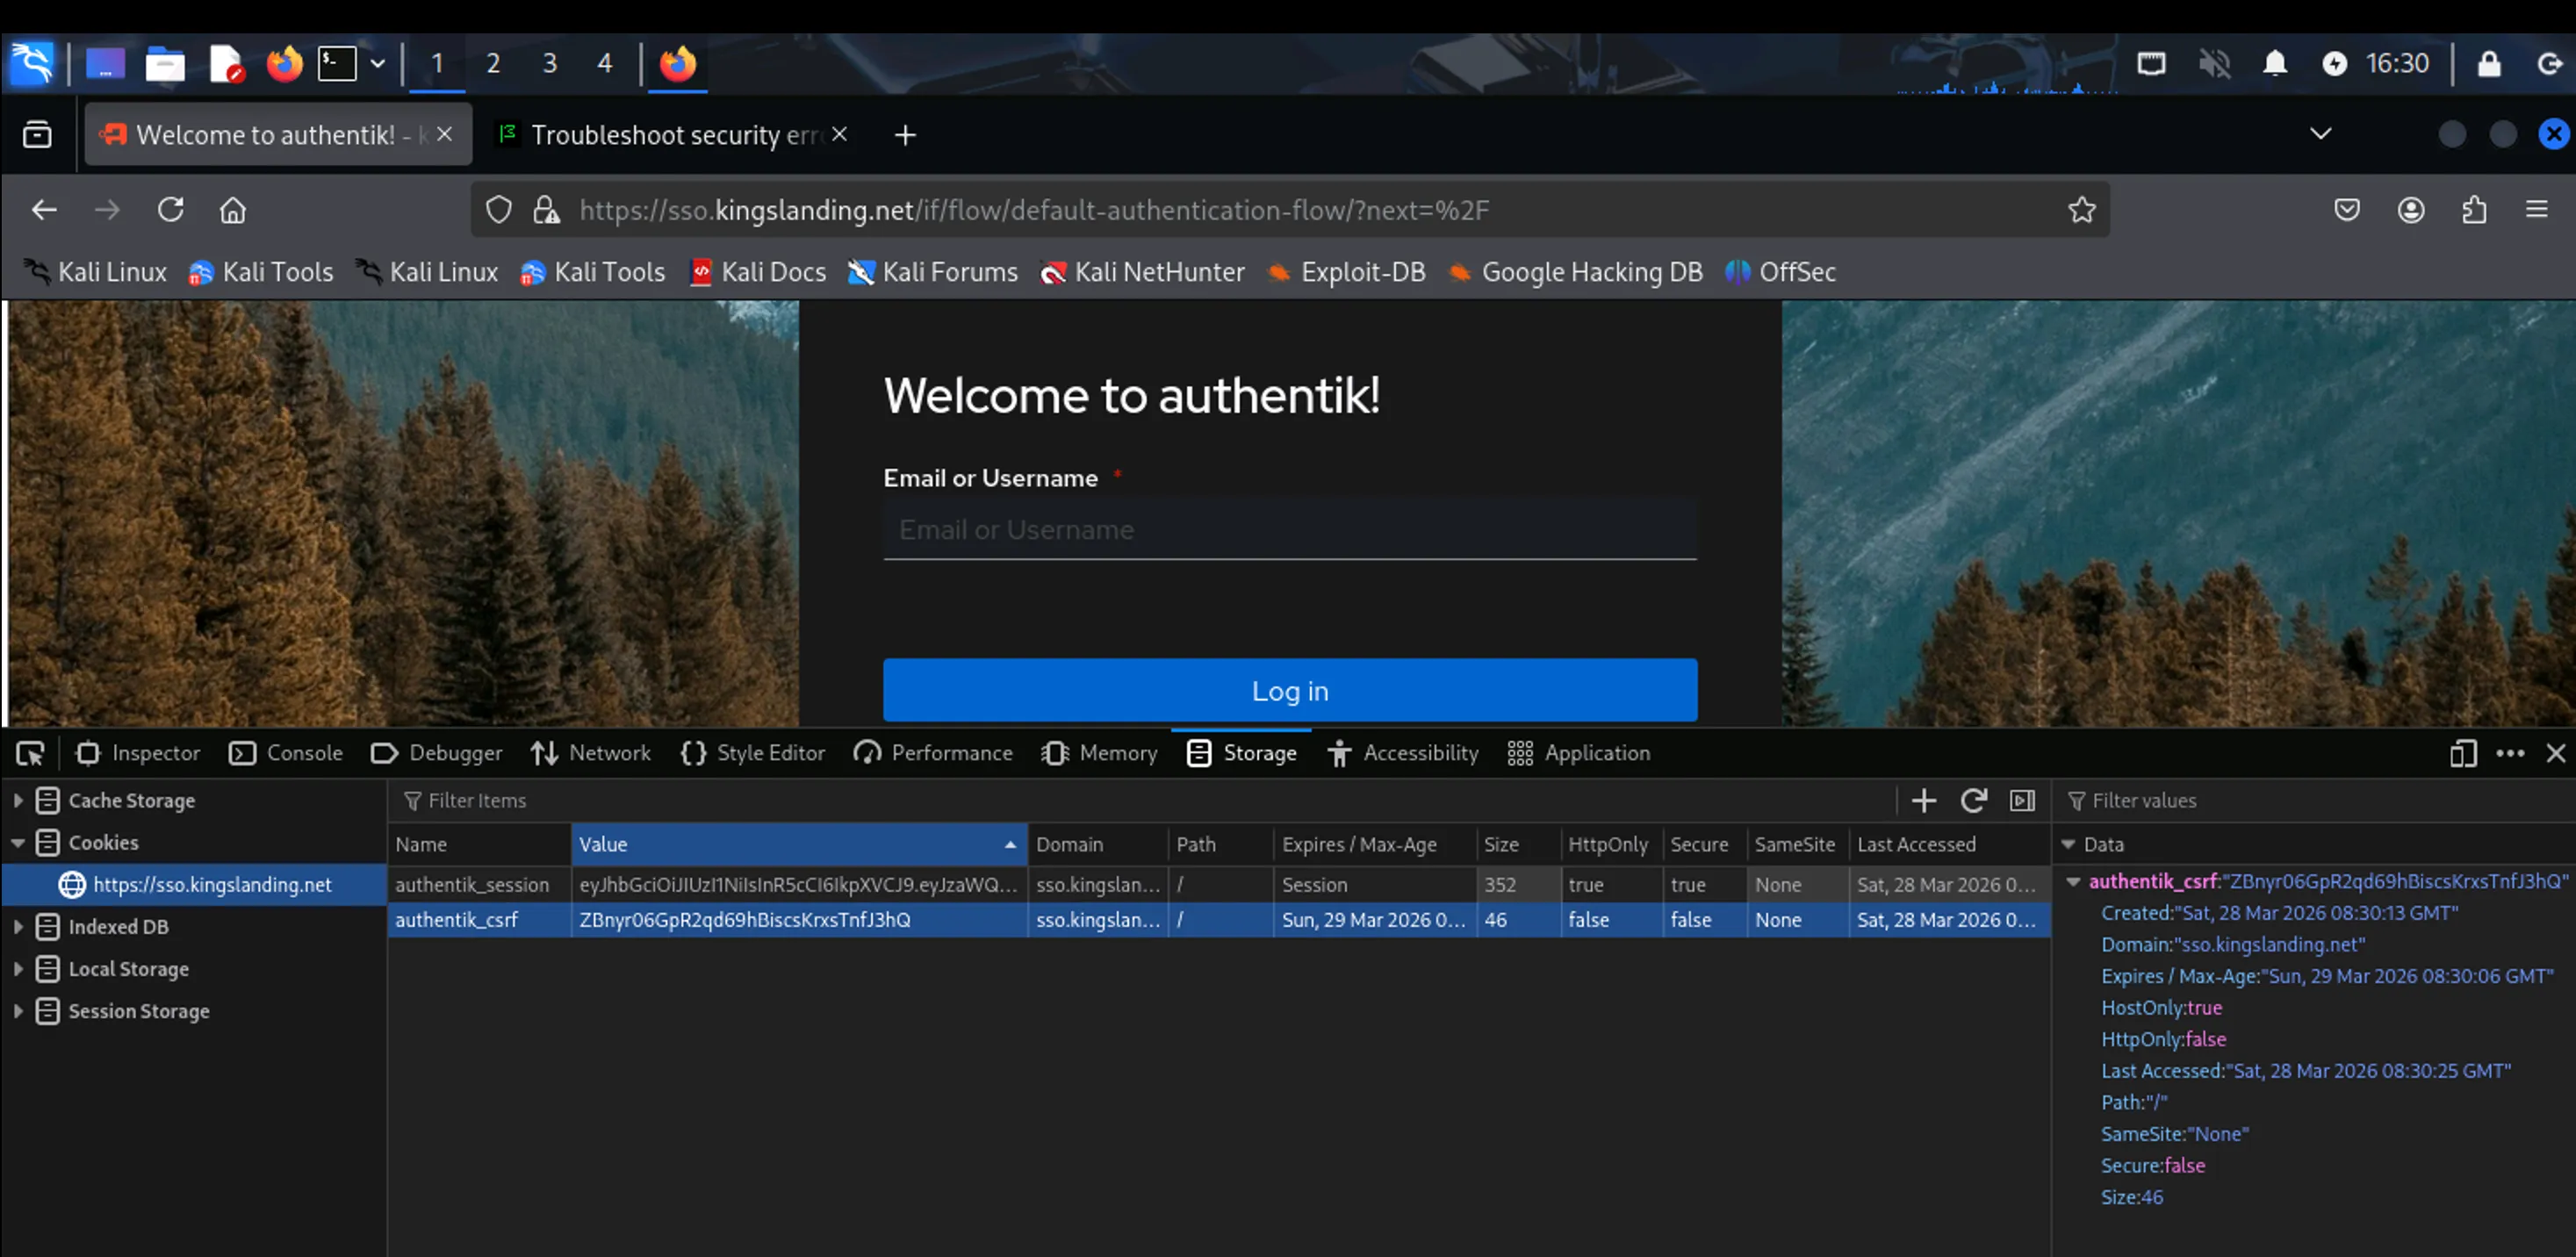Expand the Cache Storage tree item
Screen dimensions: 2576x1257
click(18, 800)
